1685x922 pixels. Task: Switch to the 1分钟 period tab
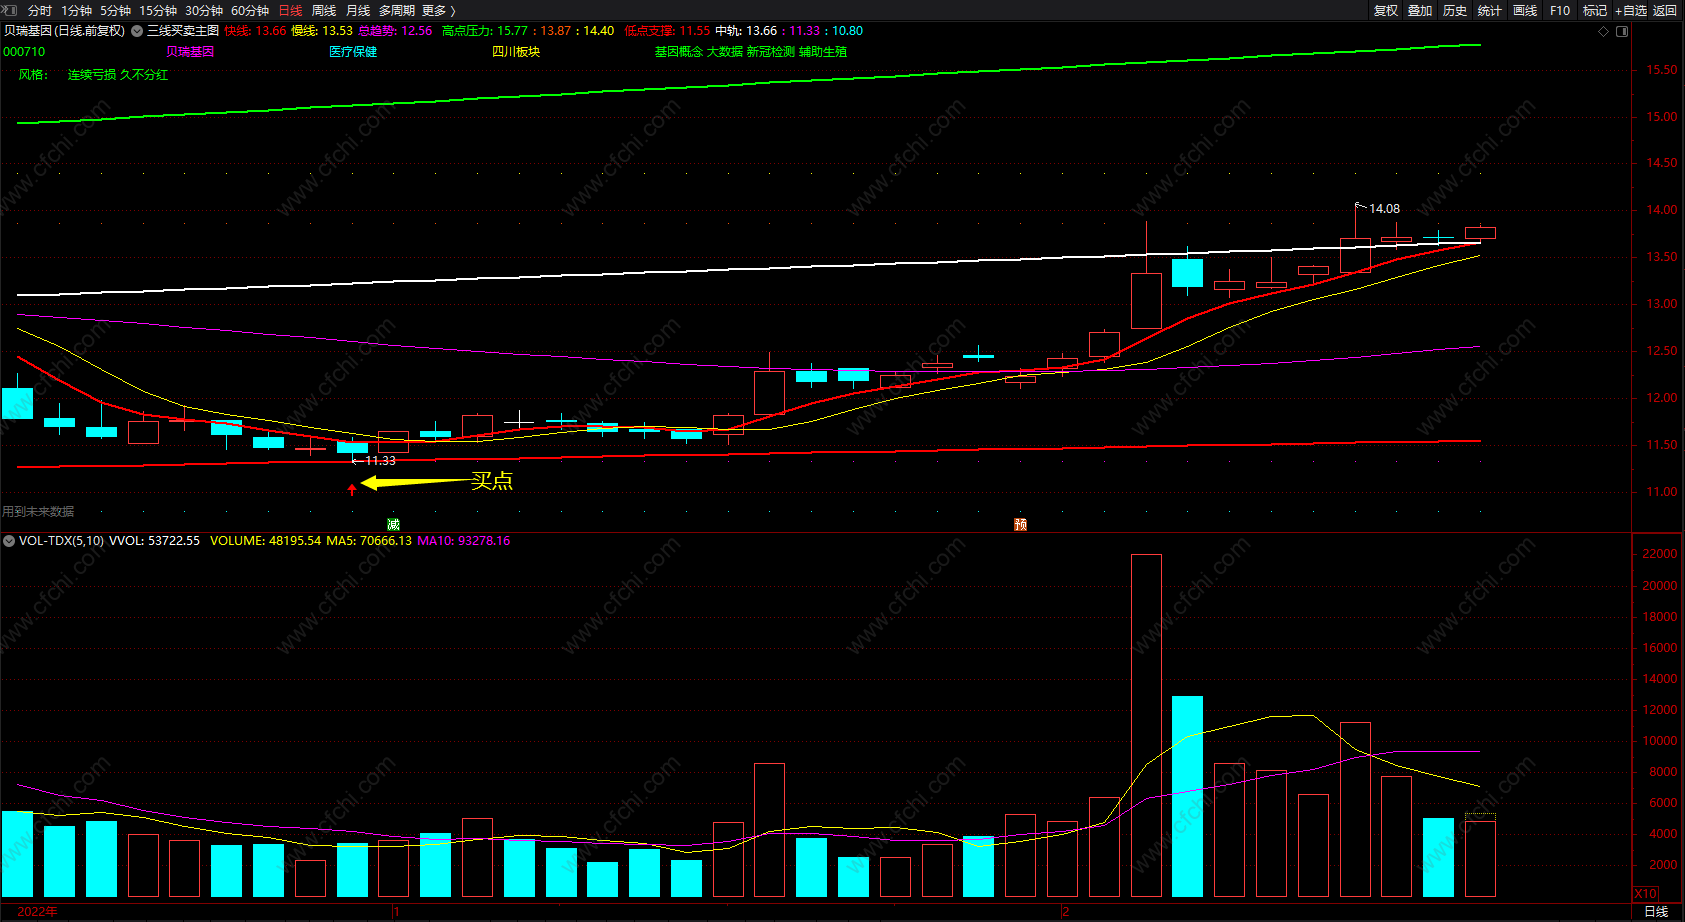coord(76,10)
